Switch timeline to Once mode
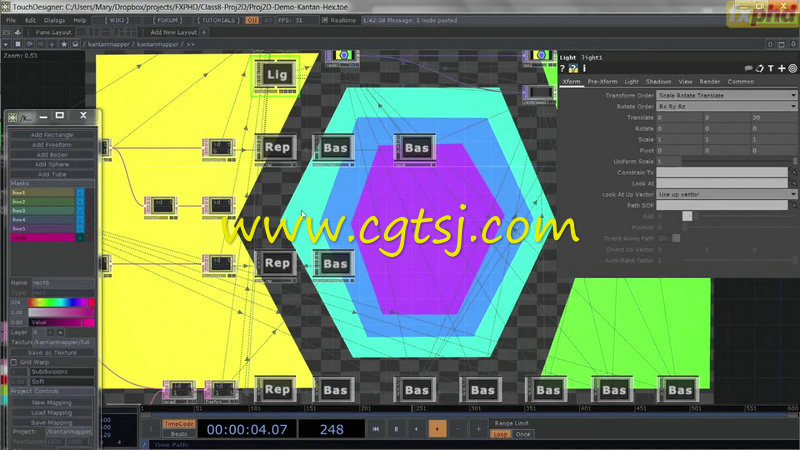Image resolution: width=800 pixels, height=450 pixels. point(522,434)
